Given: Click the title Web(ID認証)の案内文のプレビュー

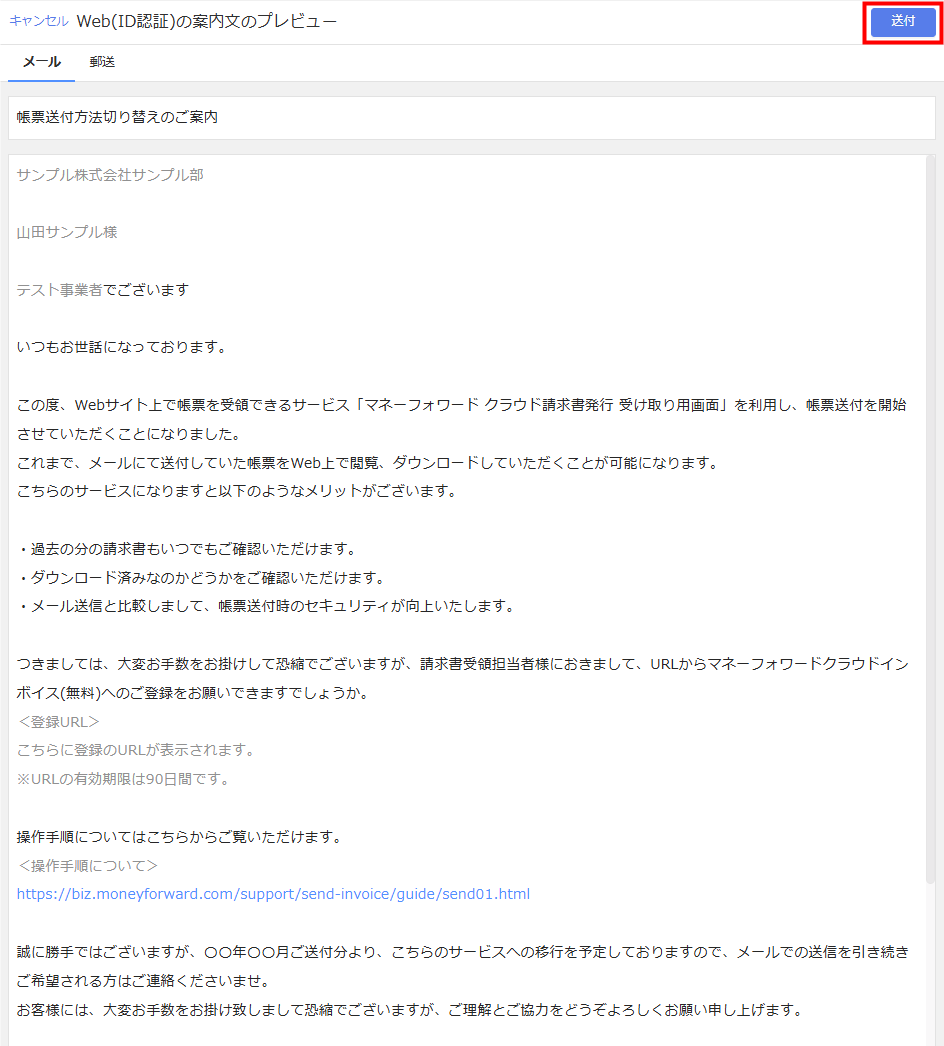Looking at the screenshot, I should click(207, 21).
